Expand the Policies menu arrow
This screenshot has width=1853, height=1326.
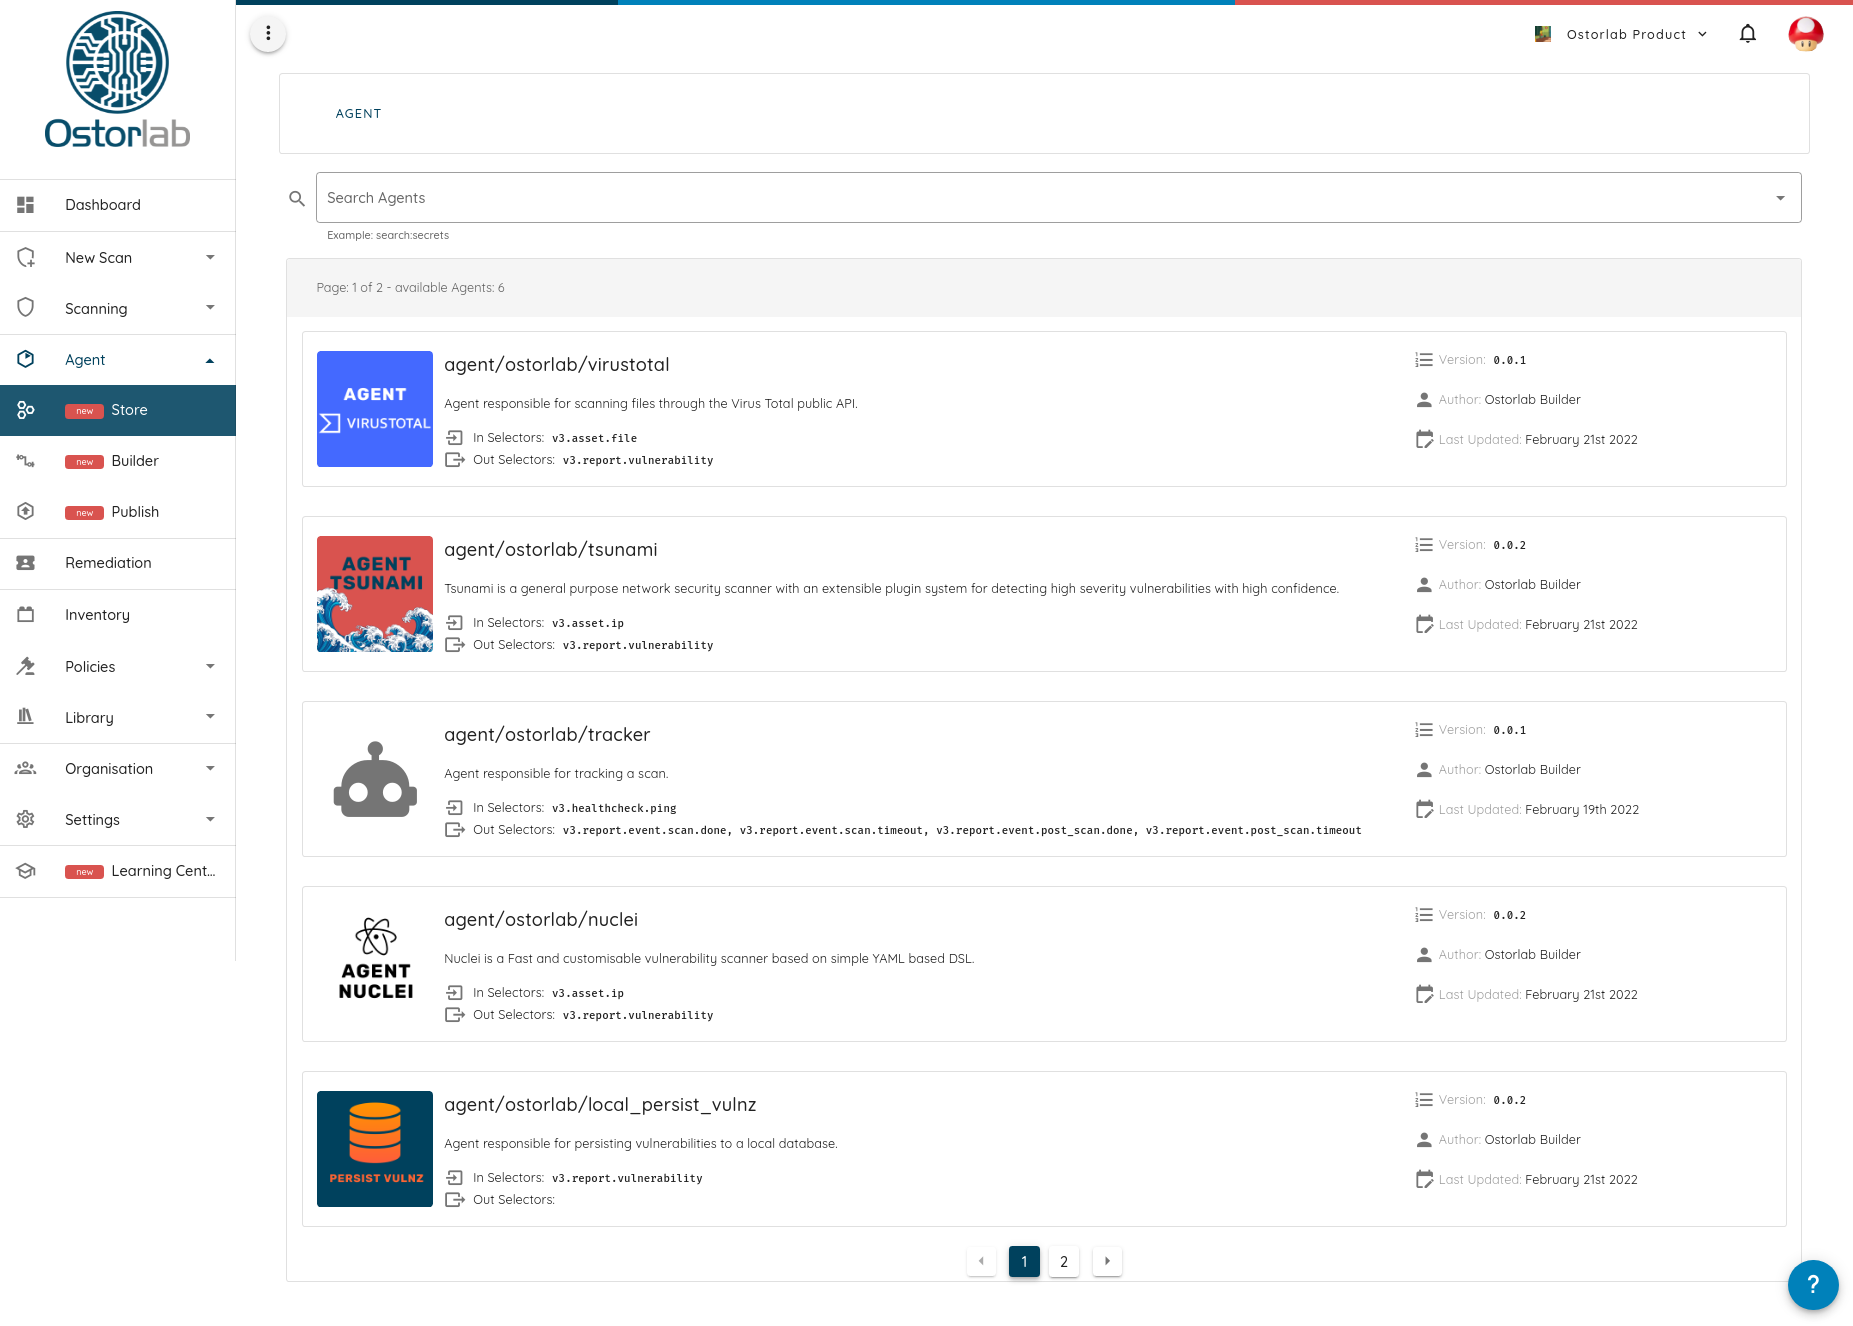coord(210,666)
